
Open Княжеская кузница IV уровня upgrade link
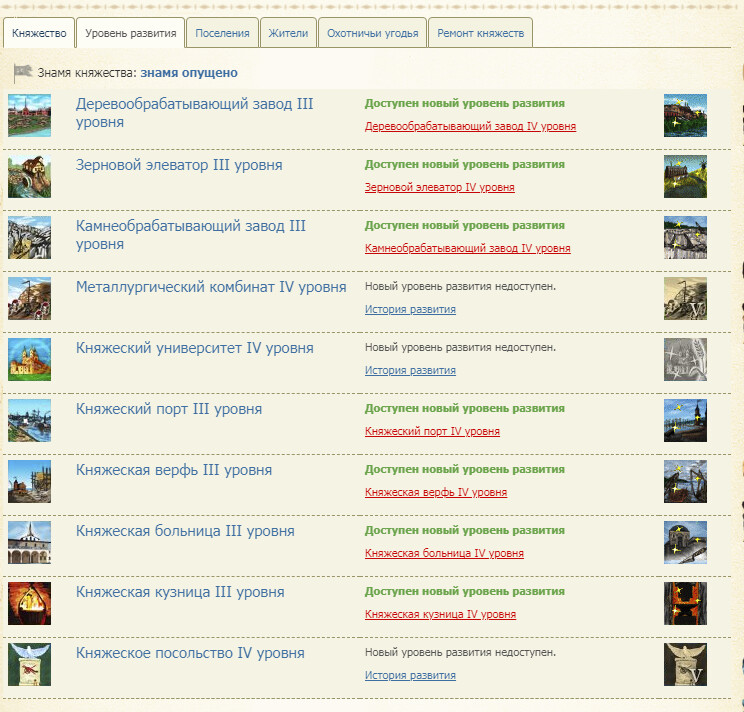(x=440, y=615)
